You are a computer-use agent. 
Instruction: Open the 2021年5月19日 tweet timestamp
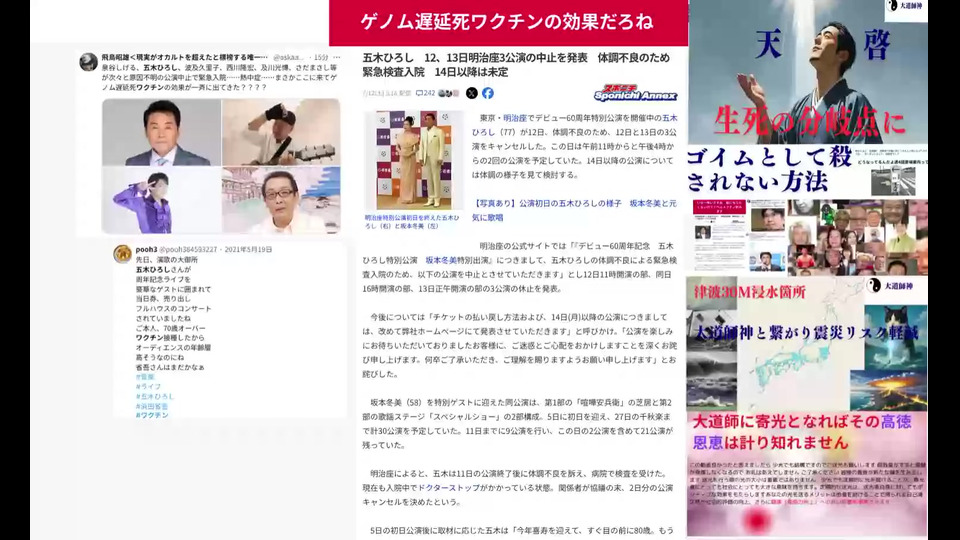[x=248, y=250]
